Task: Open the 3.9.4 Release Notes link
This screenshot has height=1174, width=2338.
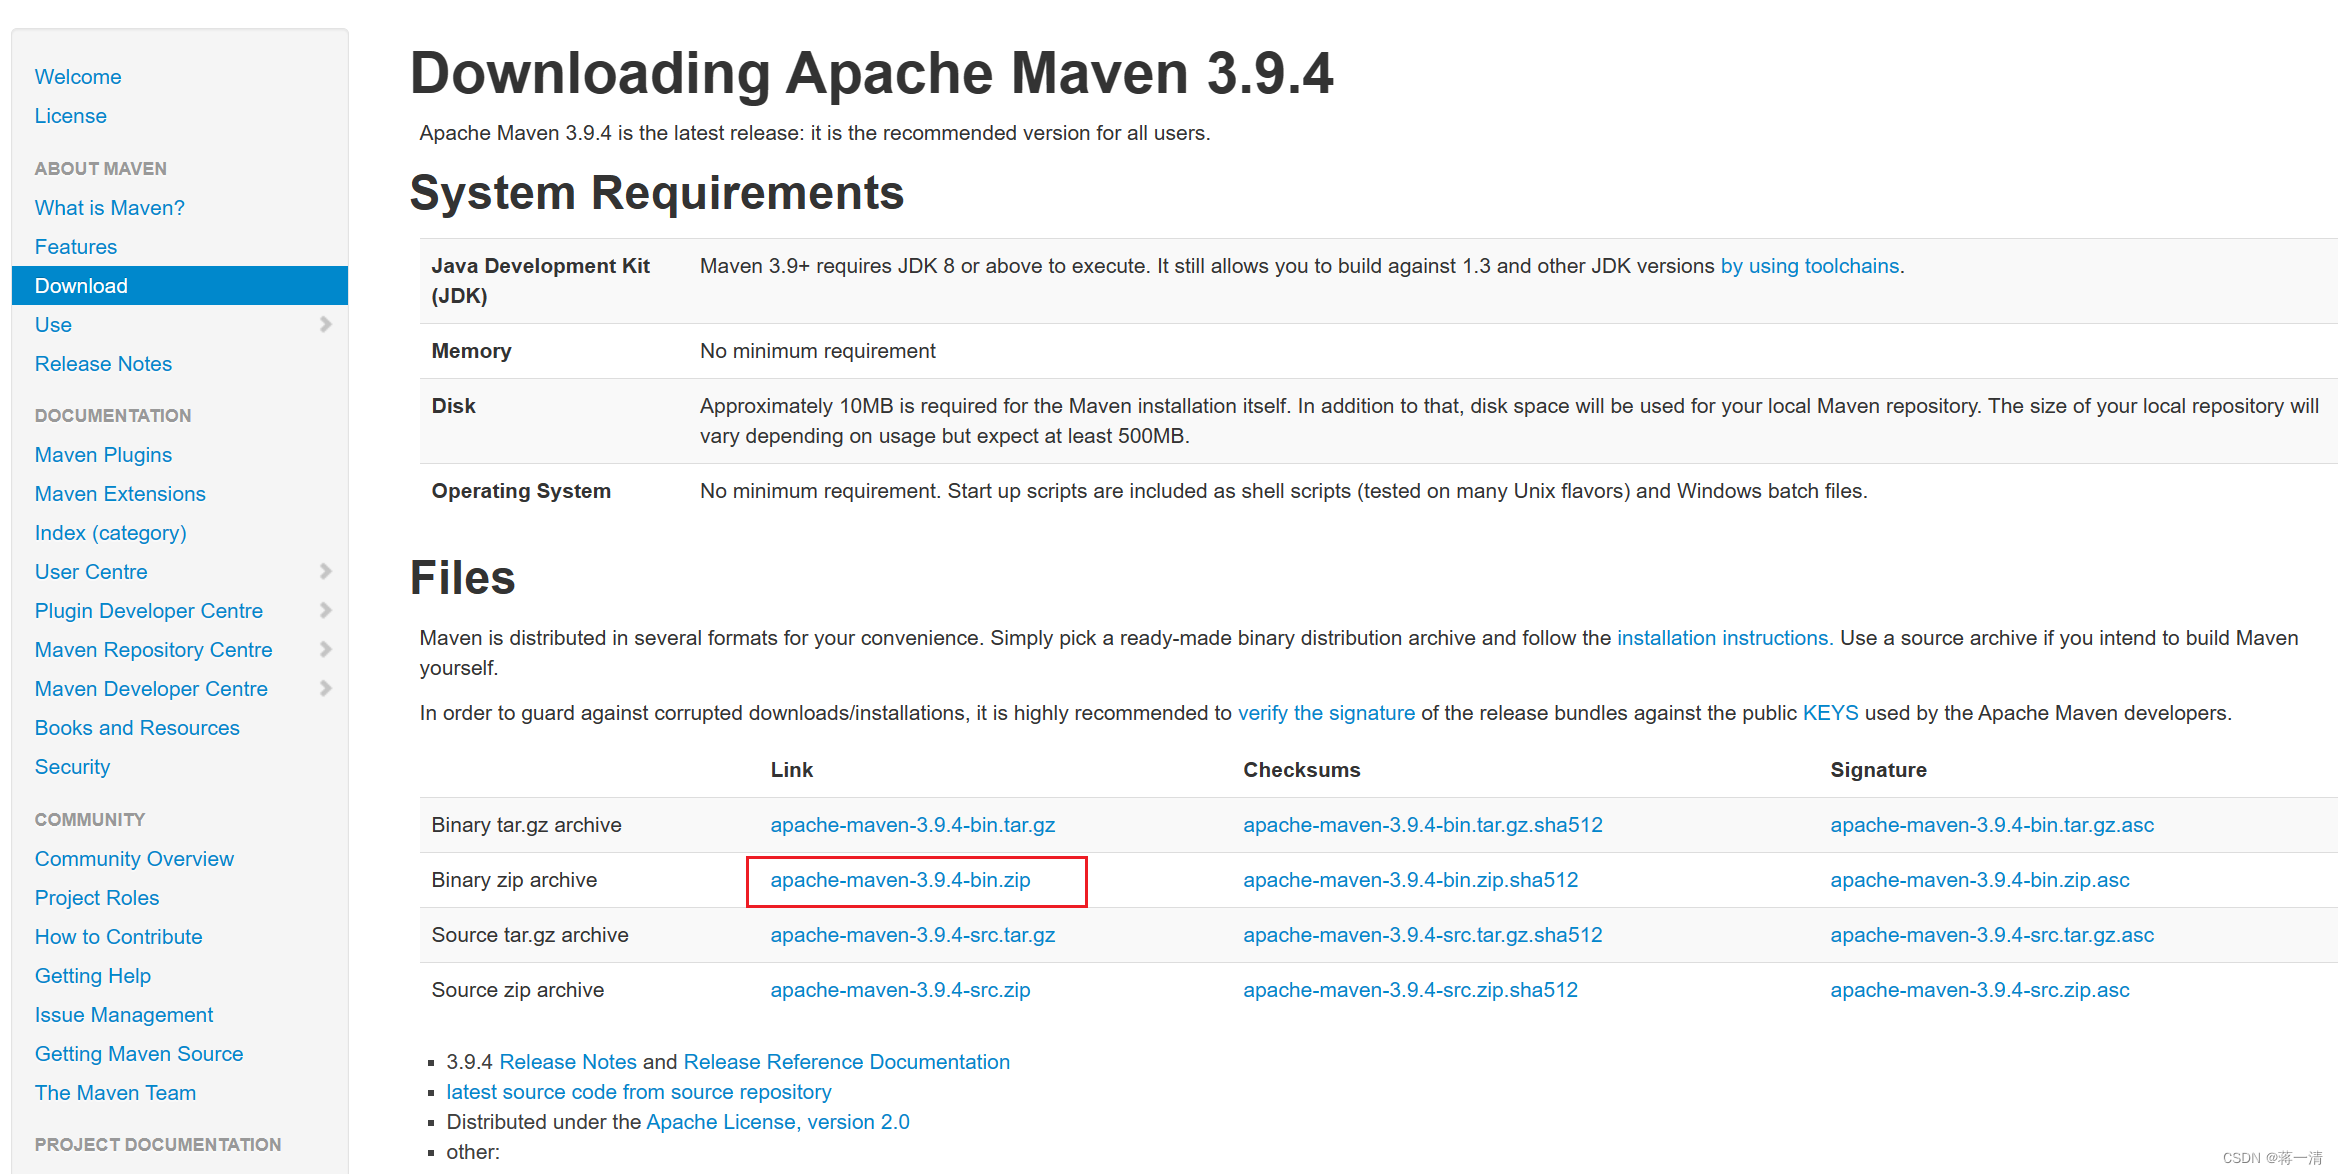Action: 568,1061
